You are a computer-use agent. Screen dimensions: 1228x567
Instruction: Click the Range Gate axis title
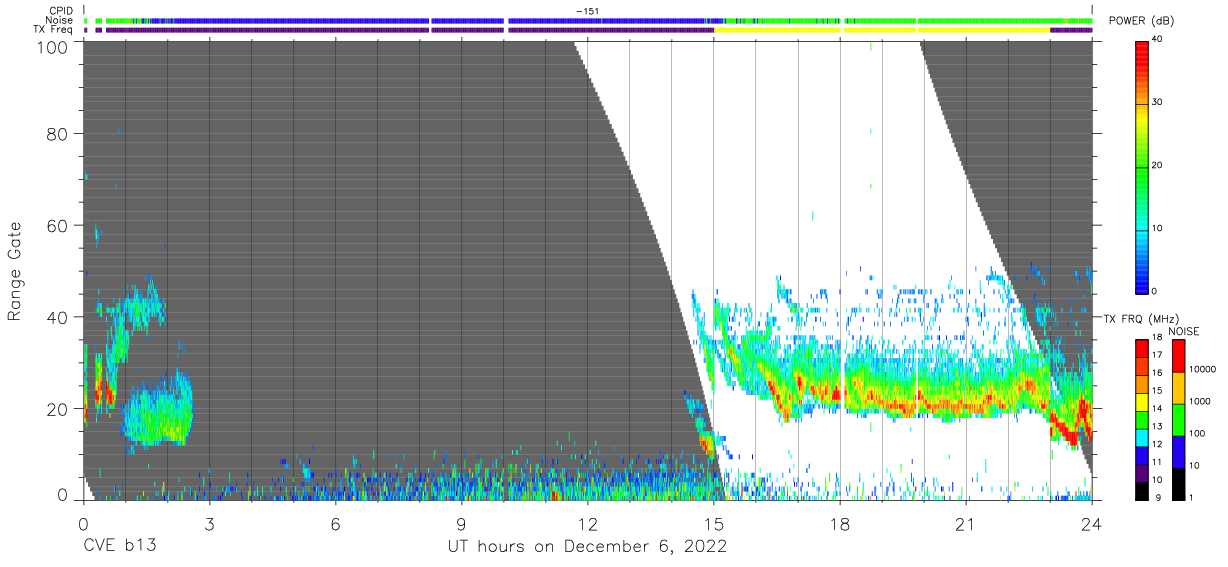pos(15,270)
